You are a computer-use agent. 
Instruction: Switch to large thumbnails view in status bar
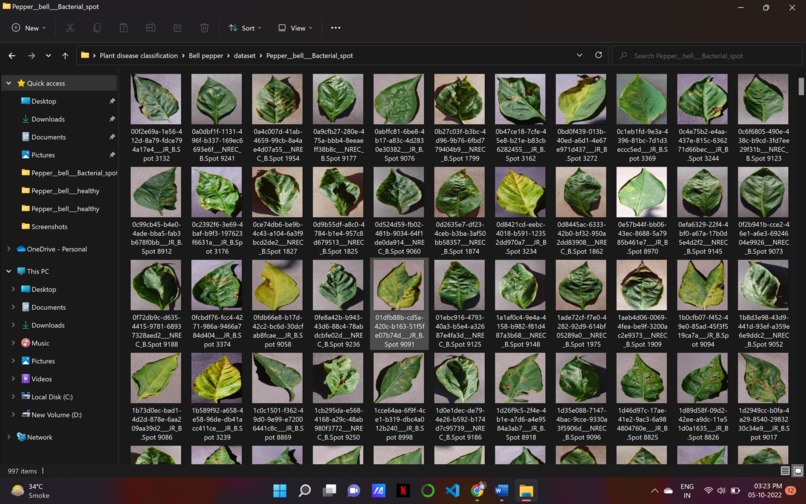(x=797, y=470)
